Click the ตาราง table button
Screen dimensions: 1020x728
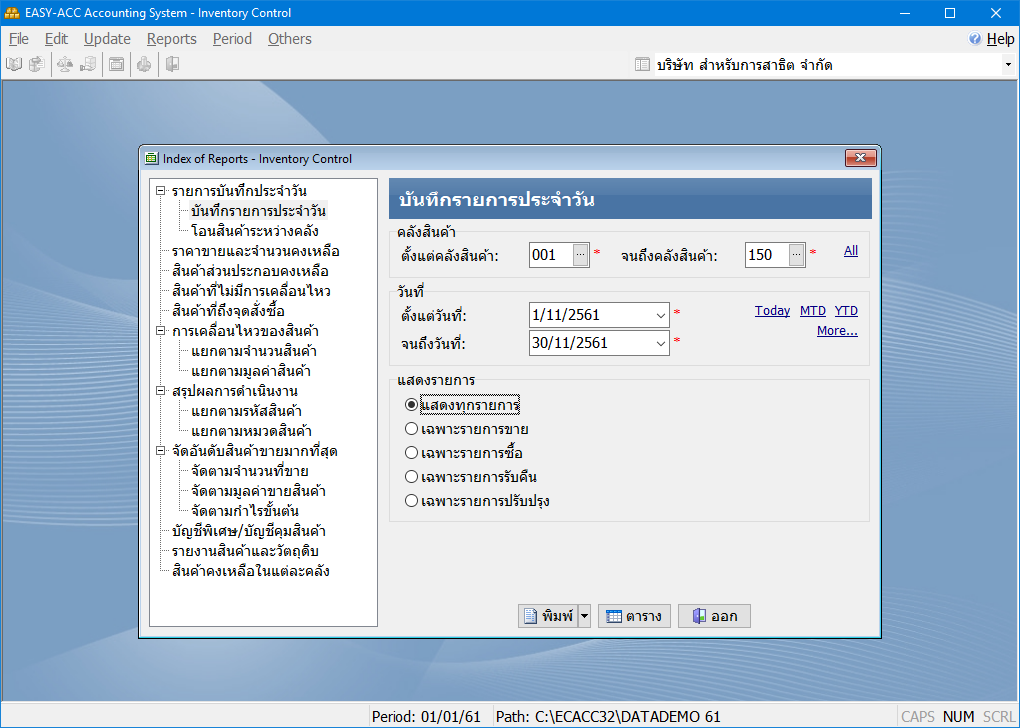pos(634,616)
